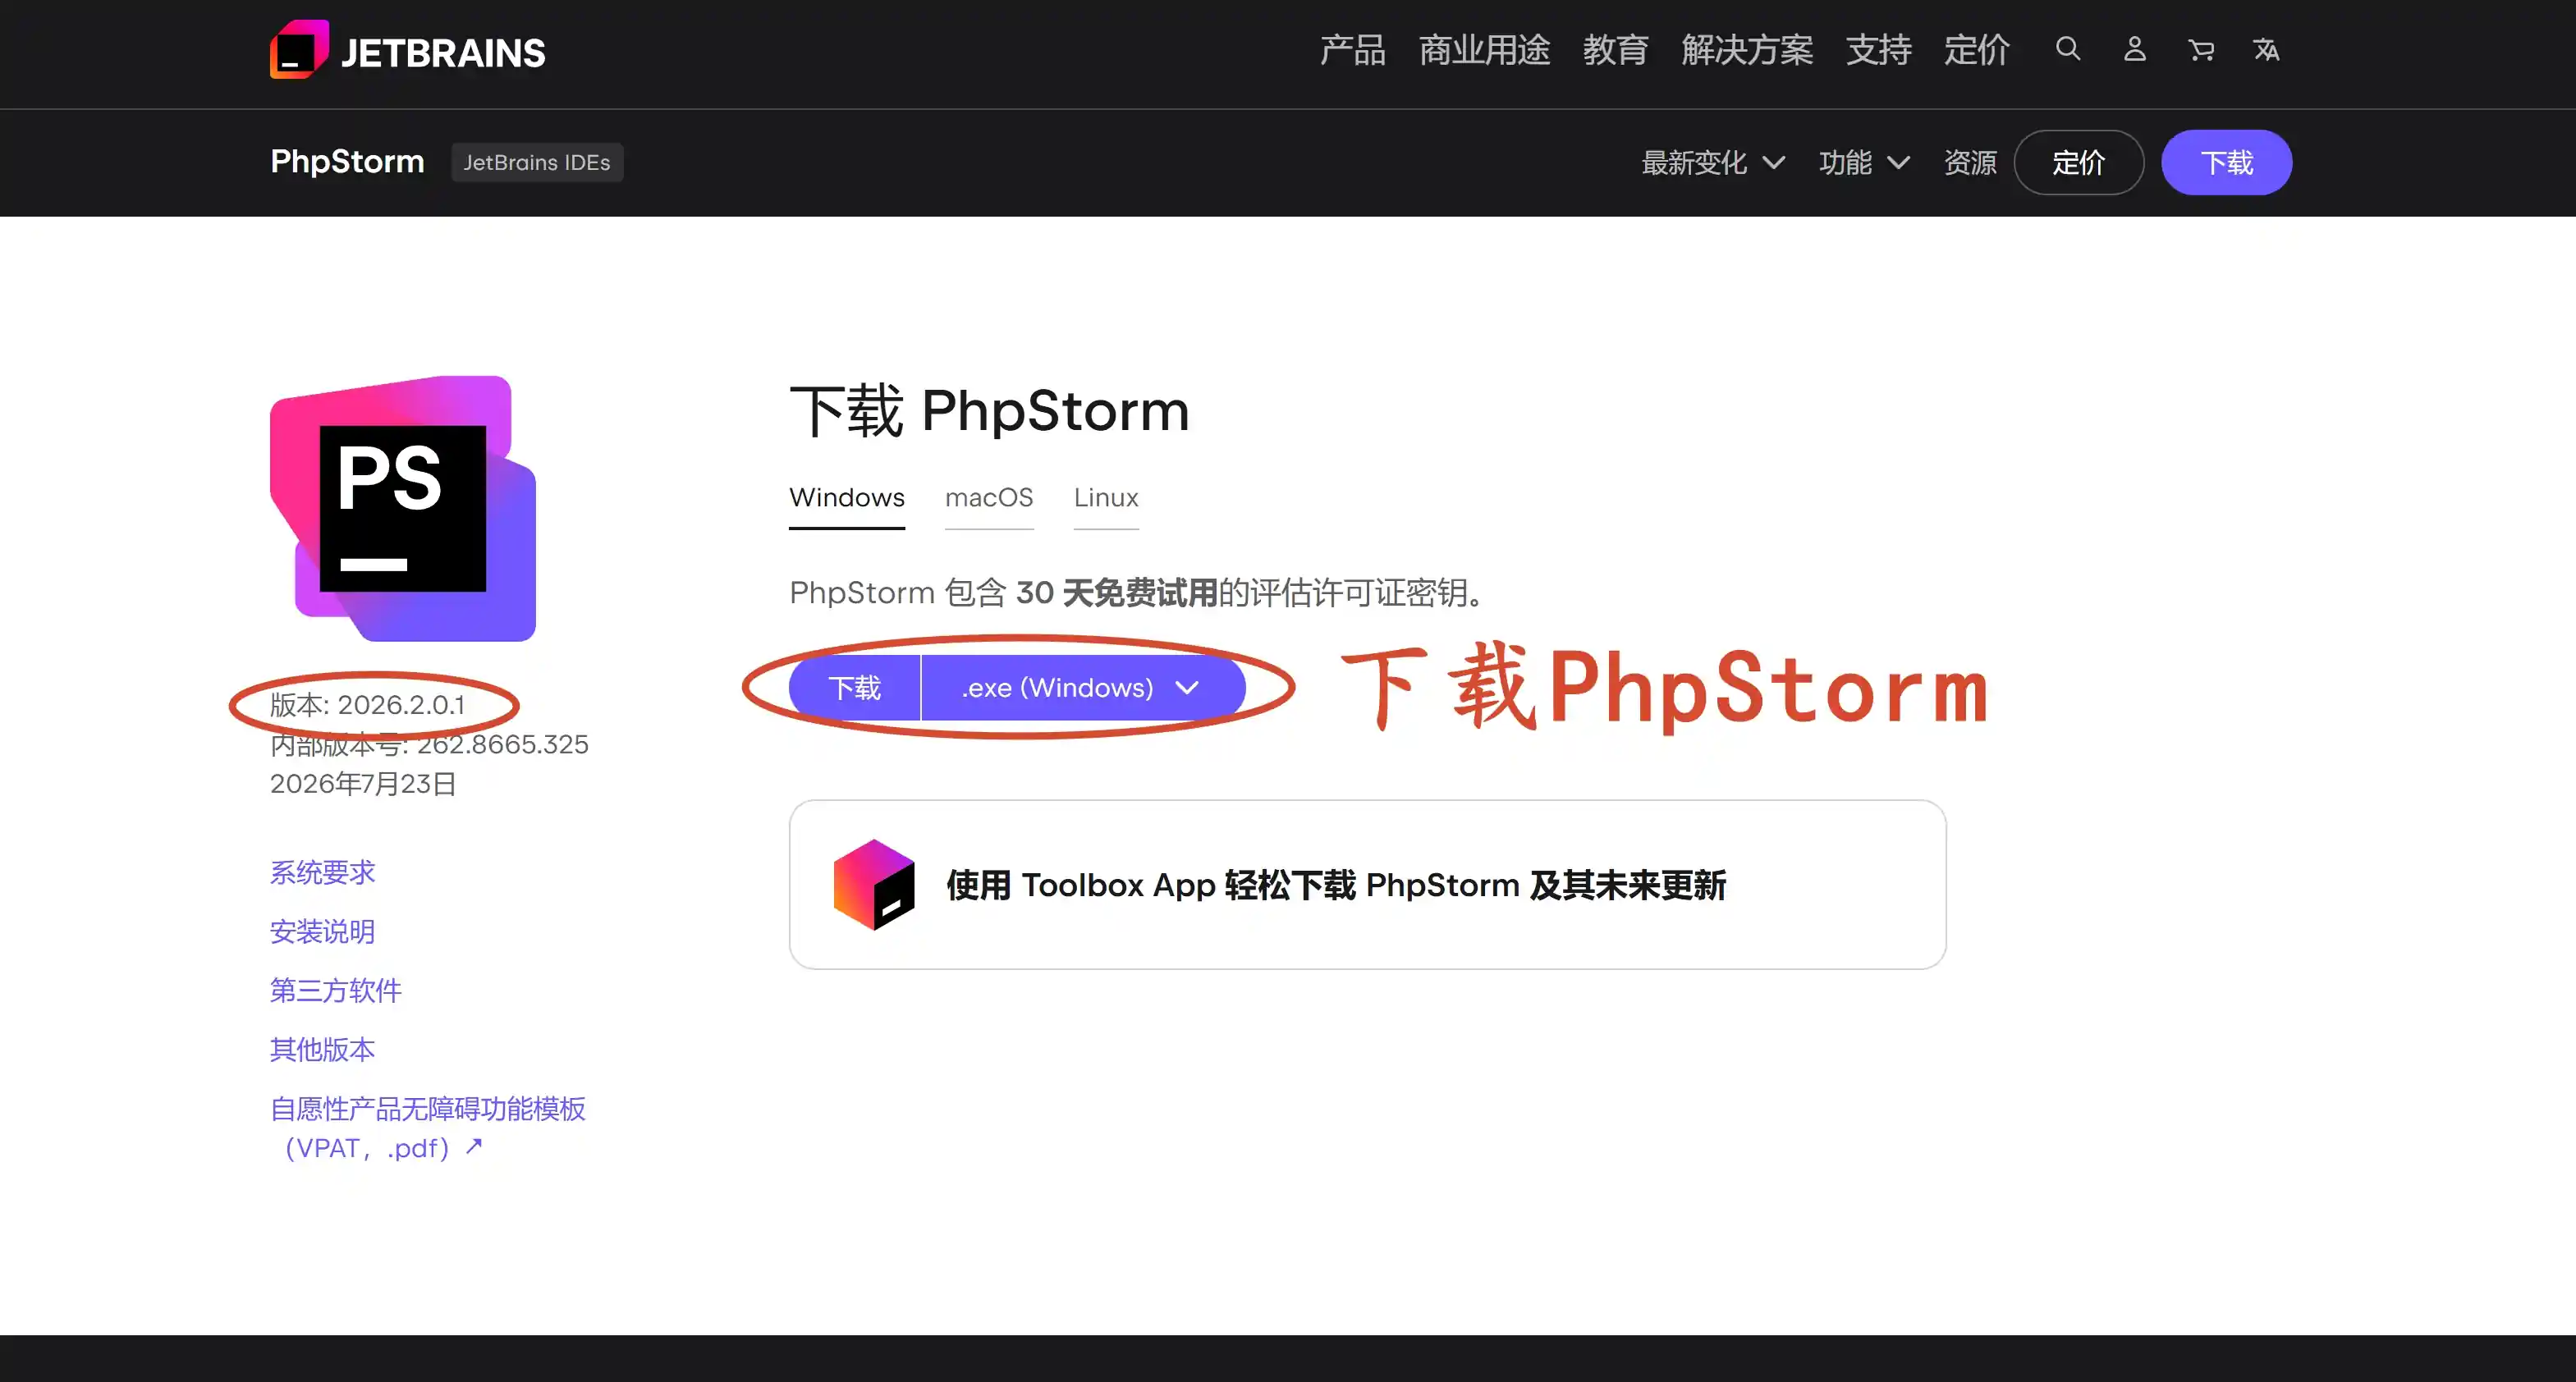Open the site search magnifier icon
Image resolution: width=2576 pixels, height=1382 pixels.
tap(2068, 49)
